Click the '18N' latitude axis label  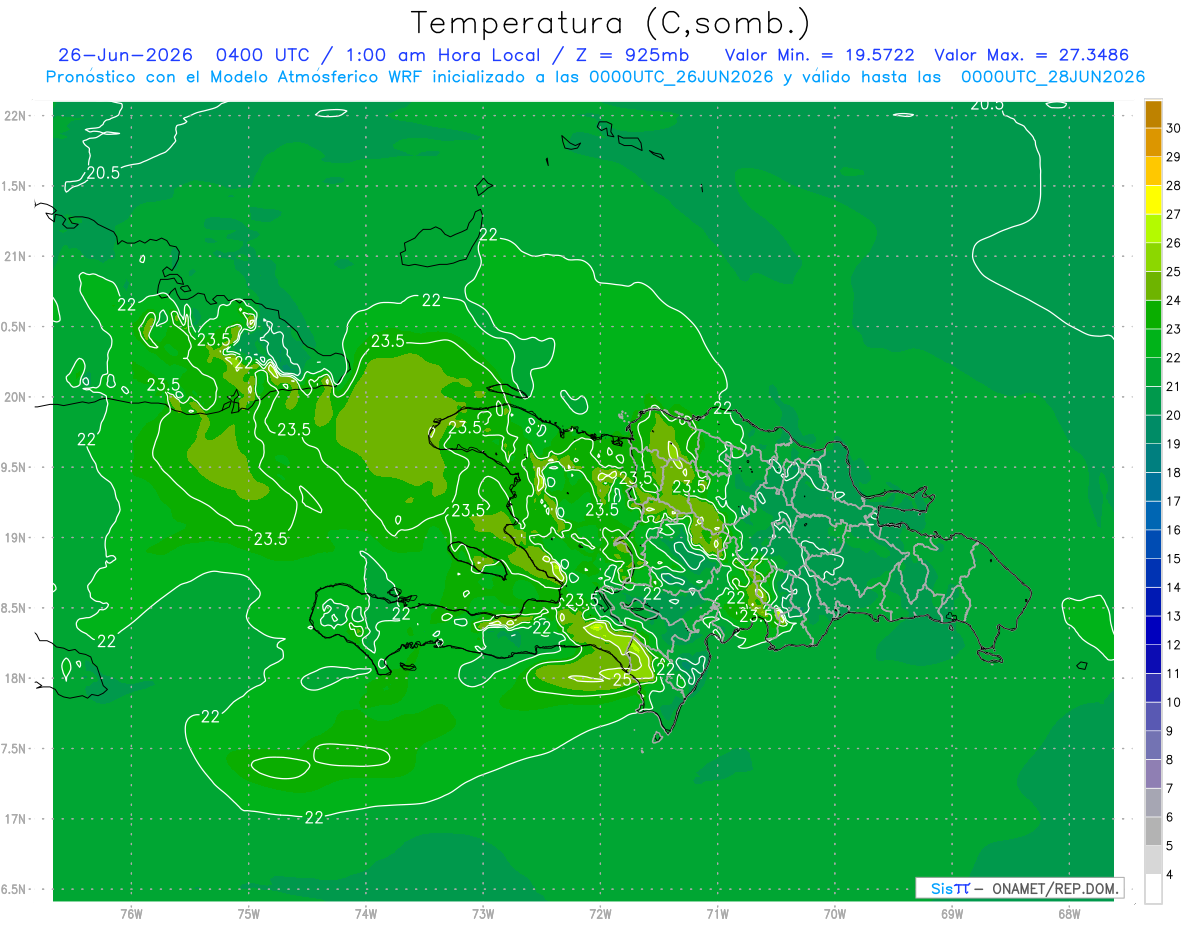point(16,679)
